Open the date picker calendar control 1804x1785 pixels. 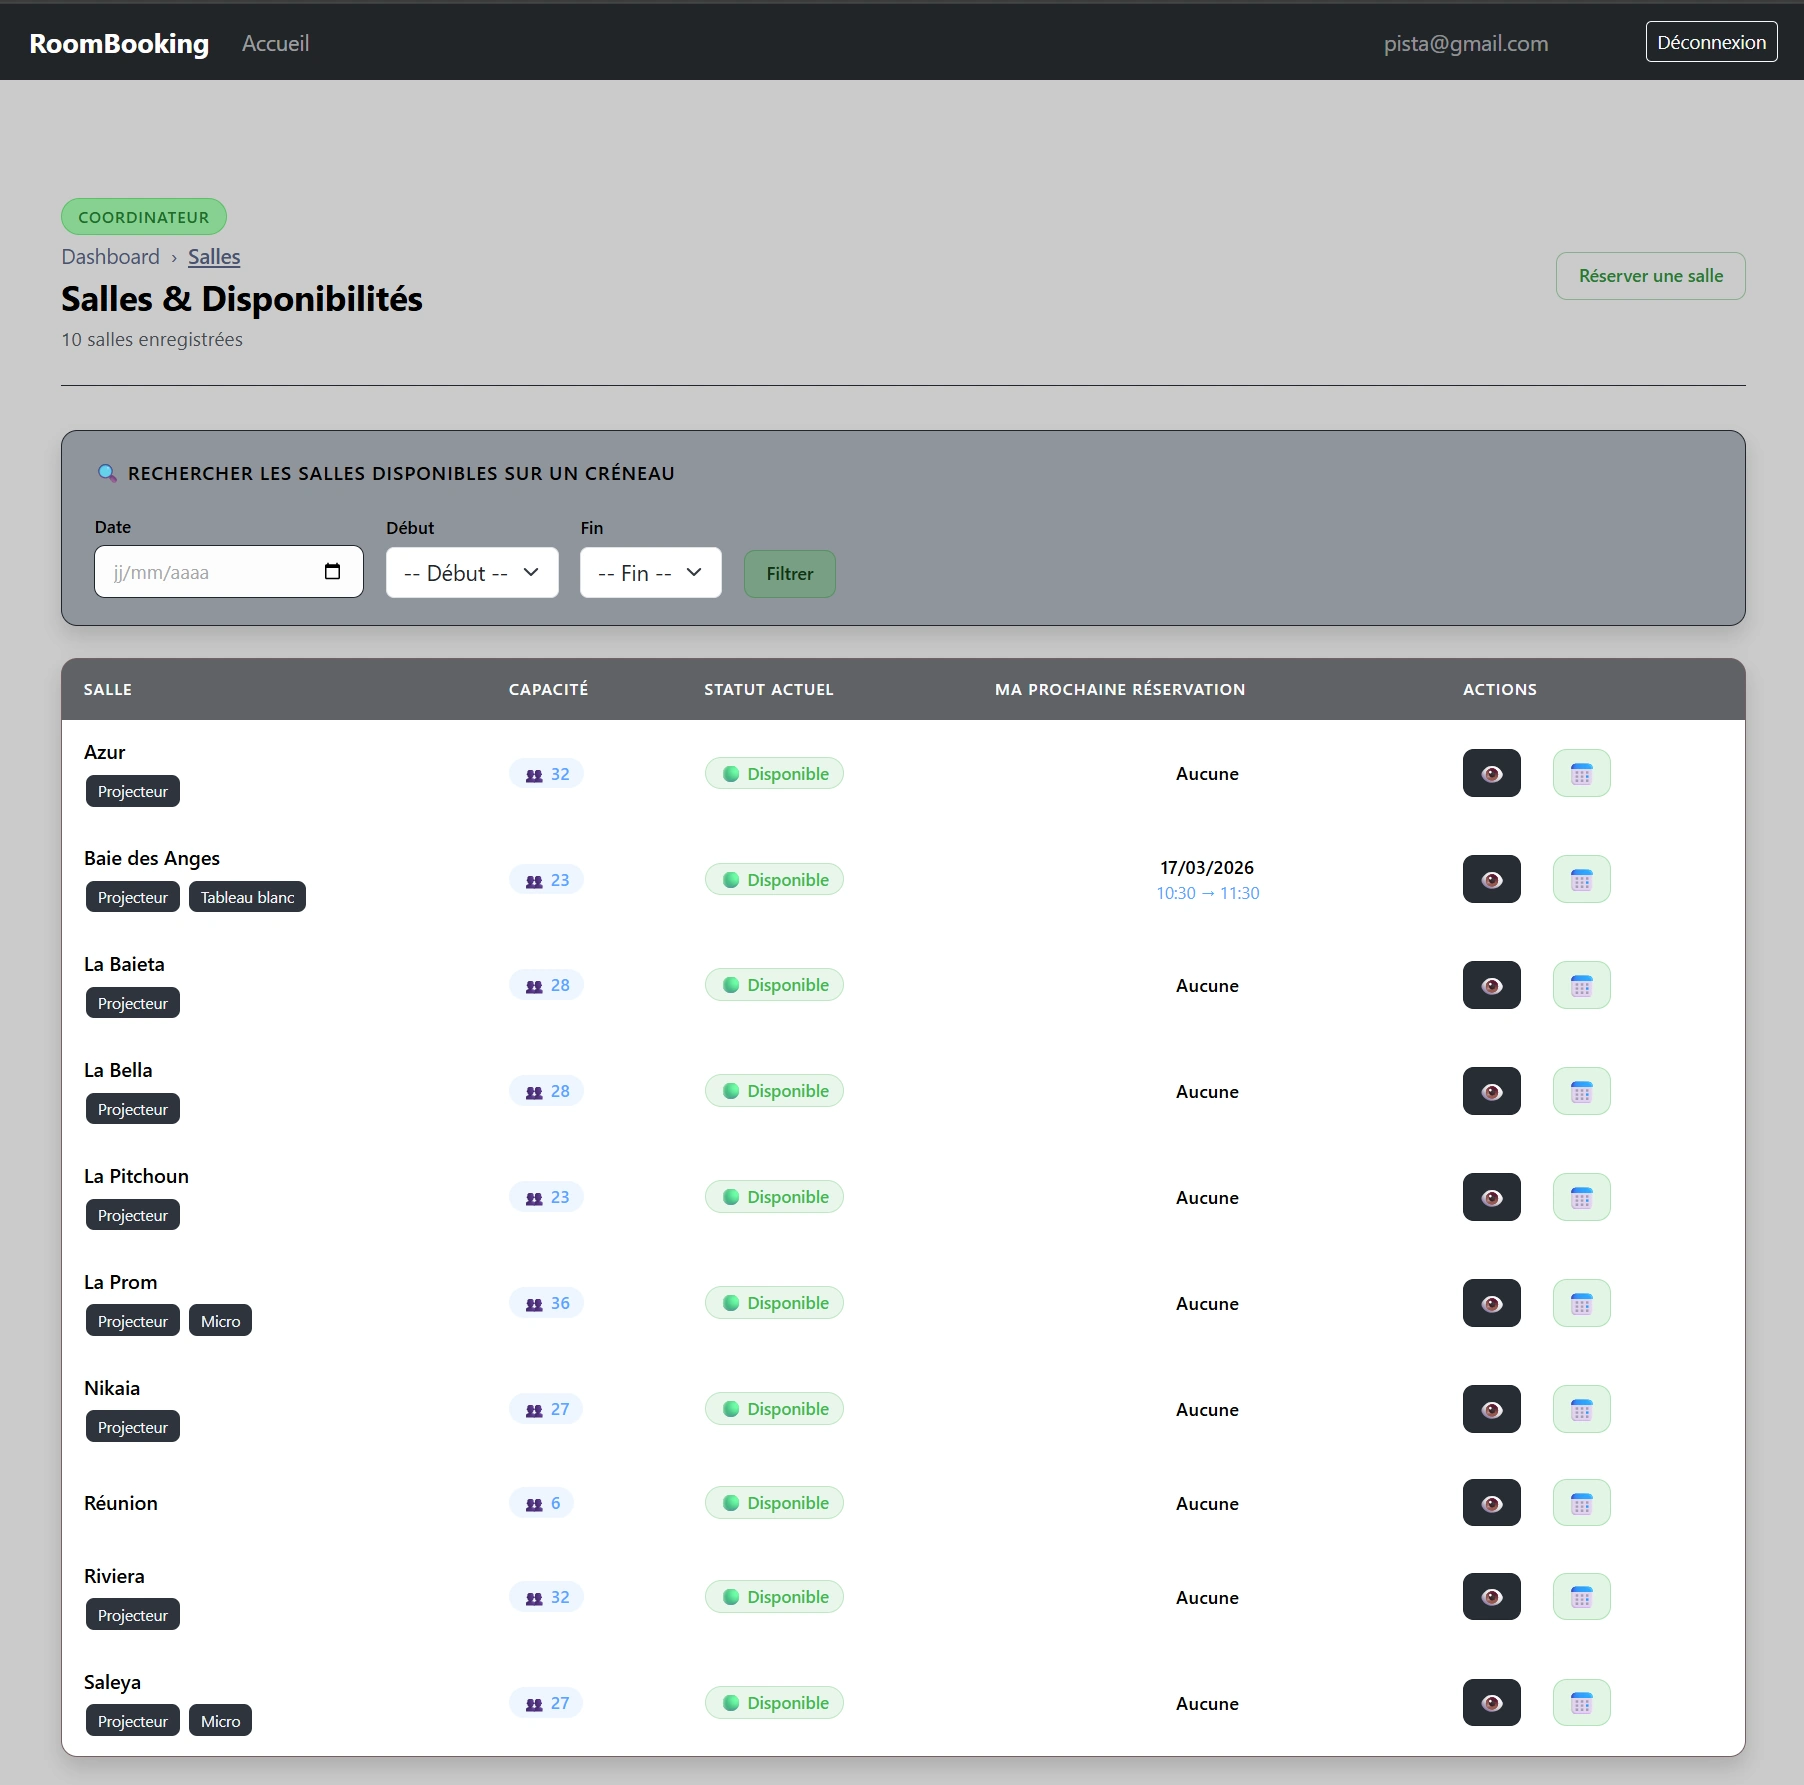click(x=331, y=571)
